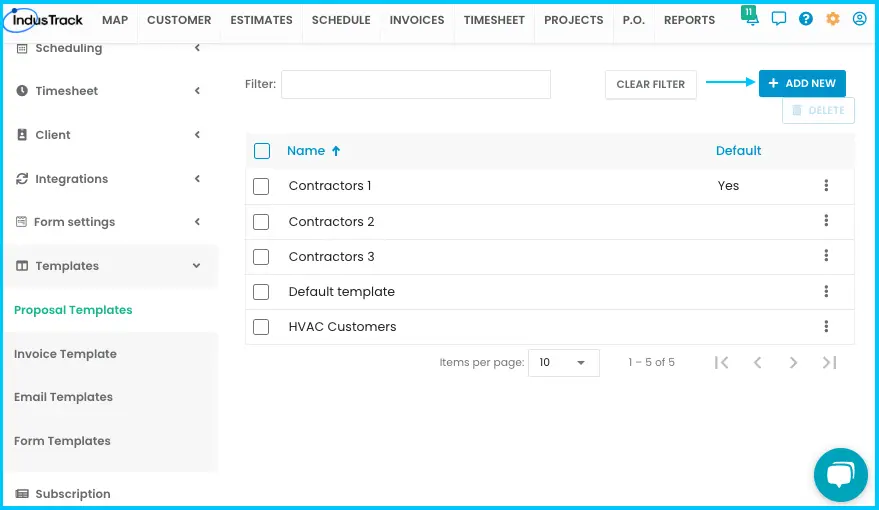Open Email Templates in the sidebar
The height and width of the screenshot is (510, 879).
point(63,397)
